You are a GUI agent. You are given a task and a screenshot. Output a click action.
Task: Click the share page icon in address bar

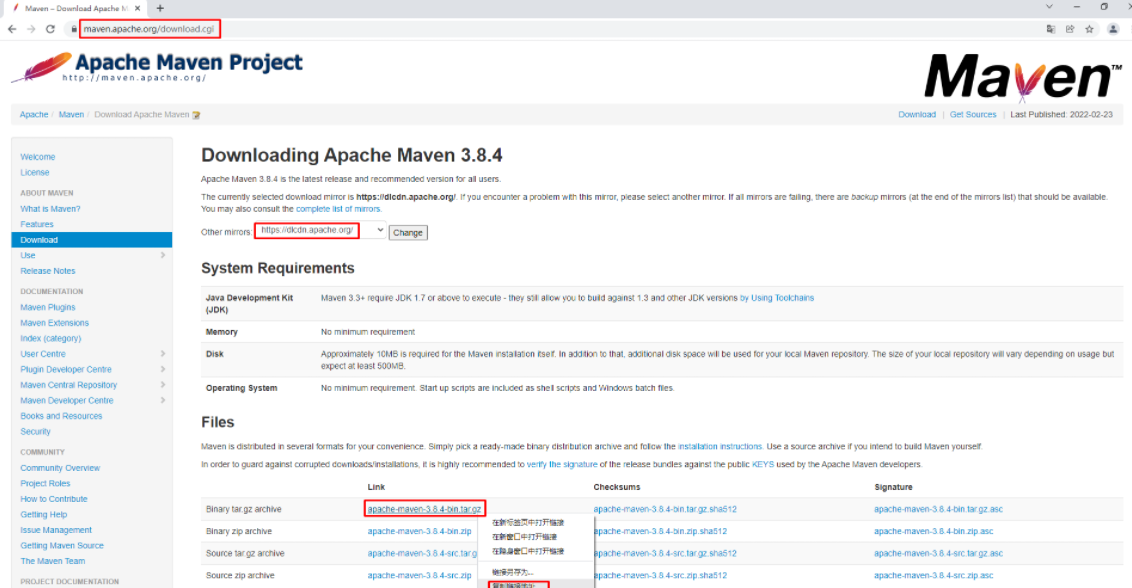click(x=1070, y=29)
